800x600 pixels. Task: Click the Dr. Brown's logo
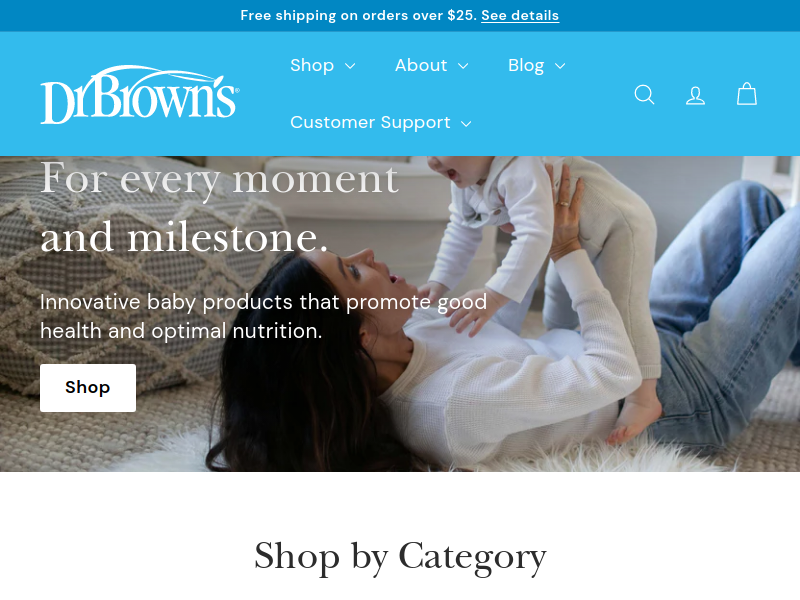[140, 94]
